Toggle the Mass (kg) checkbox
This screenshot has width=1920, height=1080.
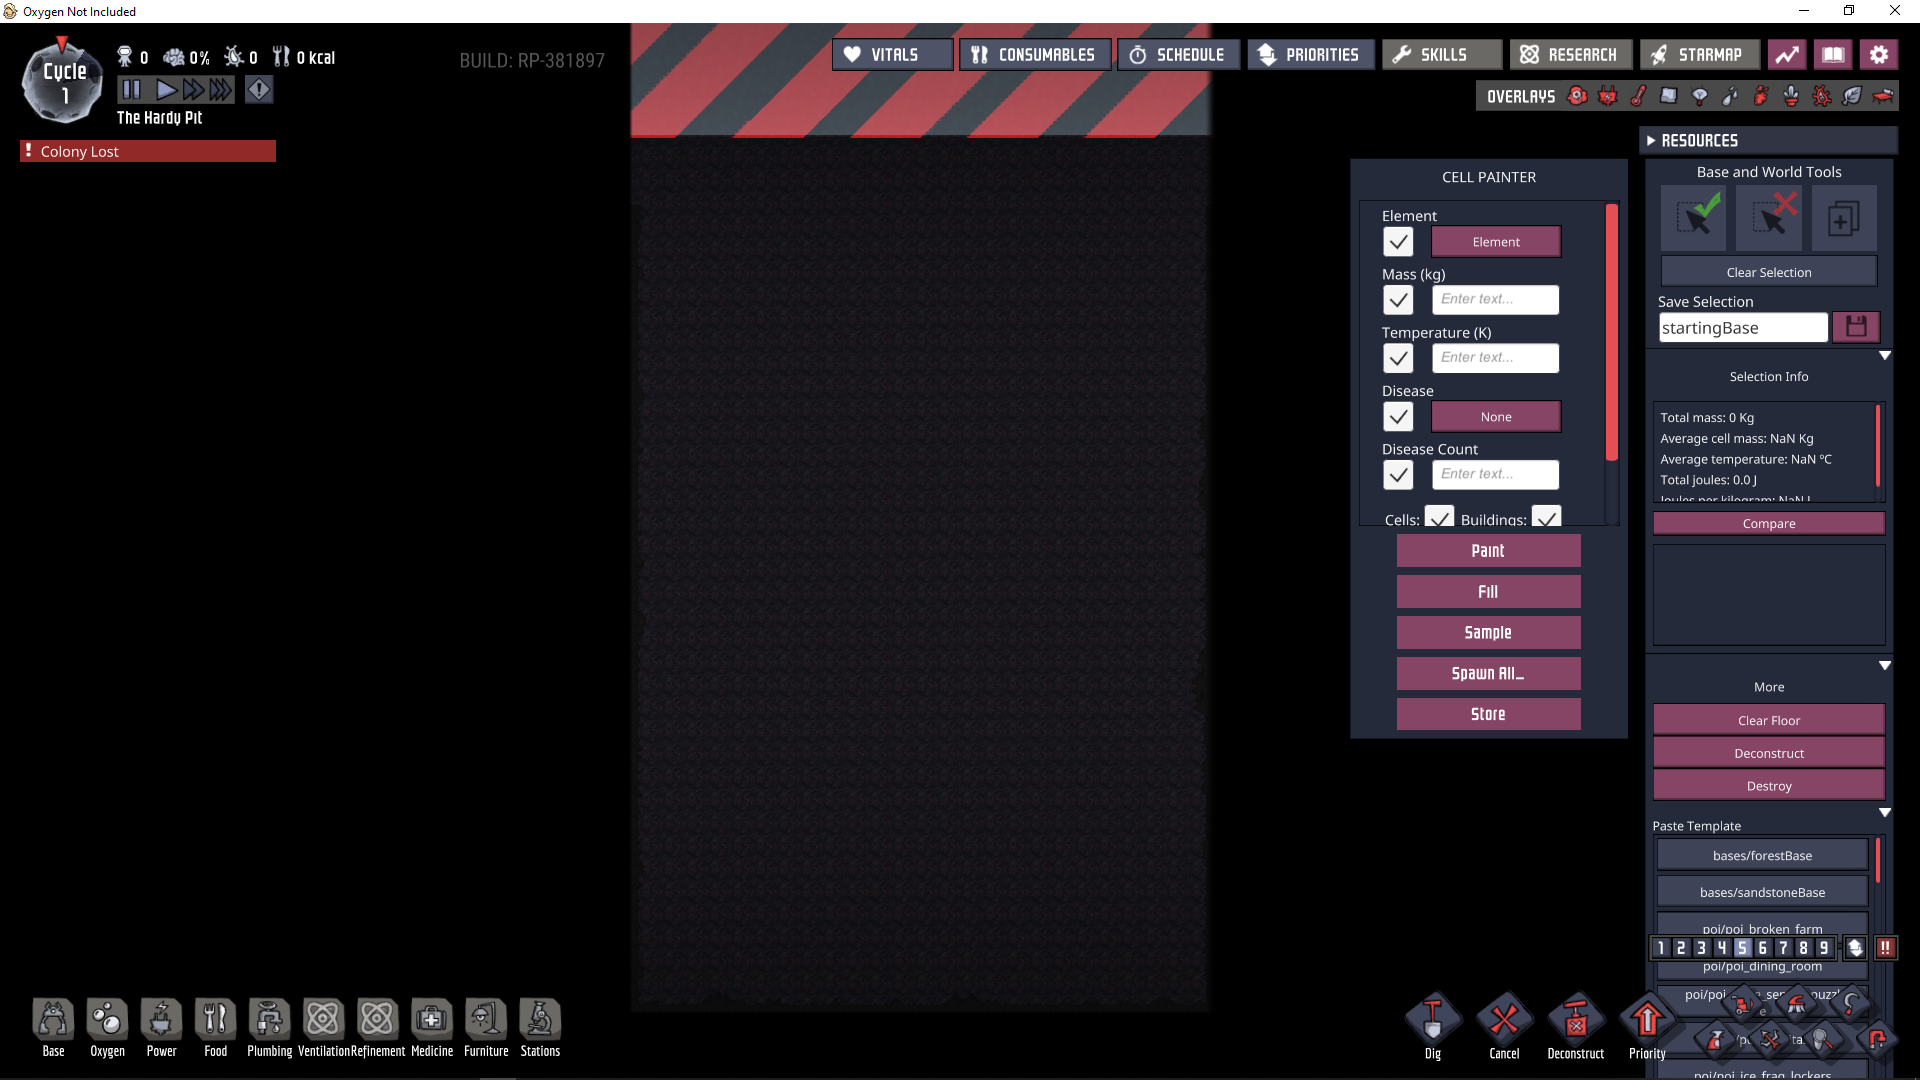pyautogui.click(x=1398, y=300)
